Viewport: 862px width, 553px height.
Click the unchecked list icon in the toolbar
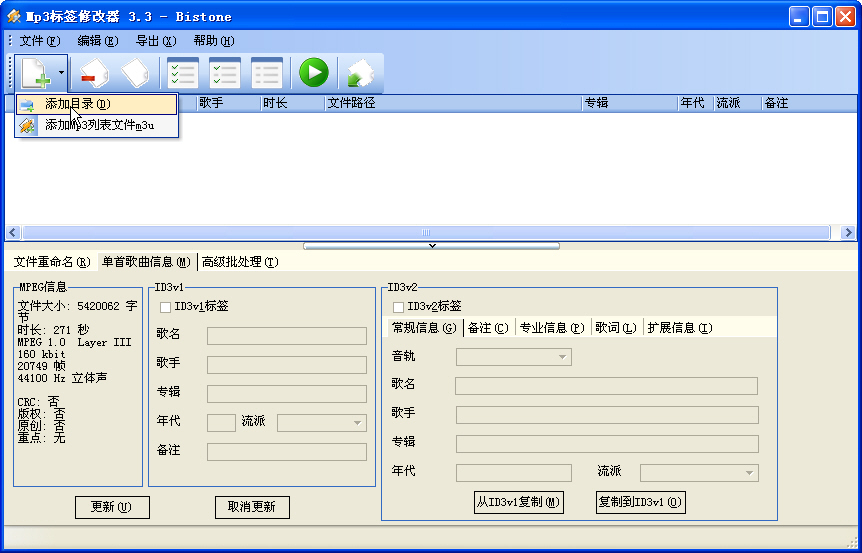coord(266,73)
